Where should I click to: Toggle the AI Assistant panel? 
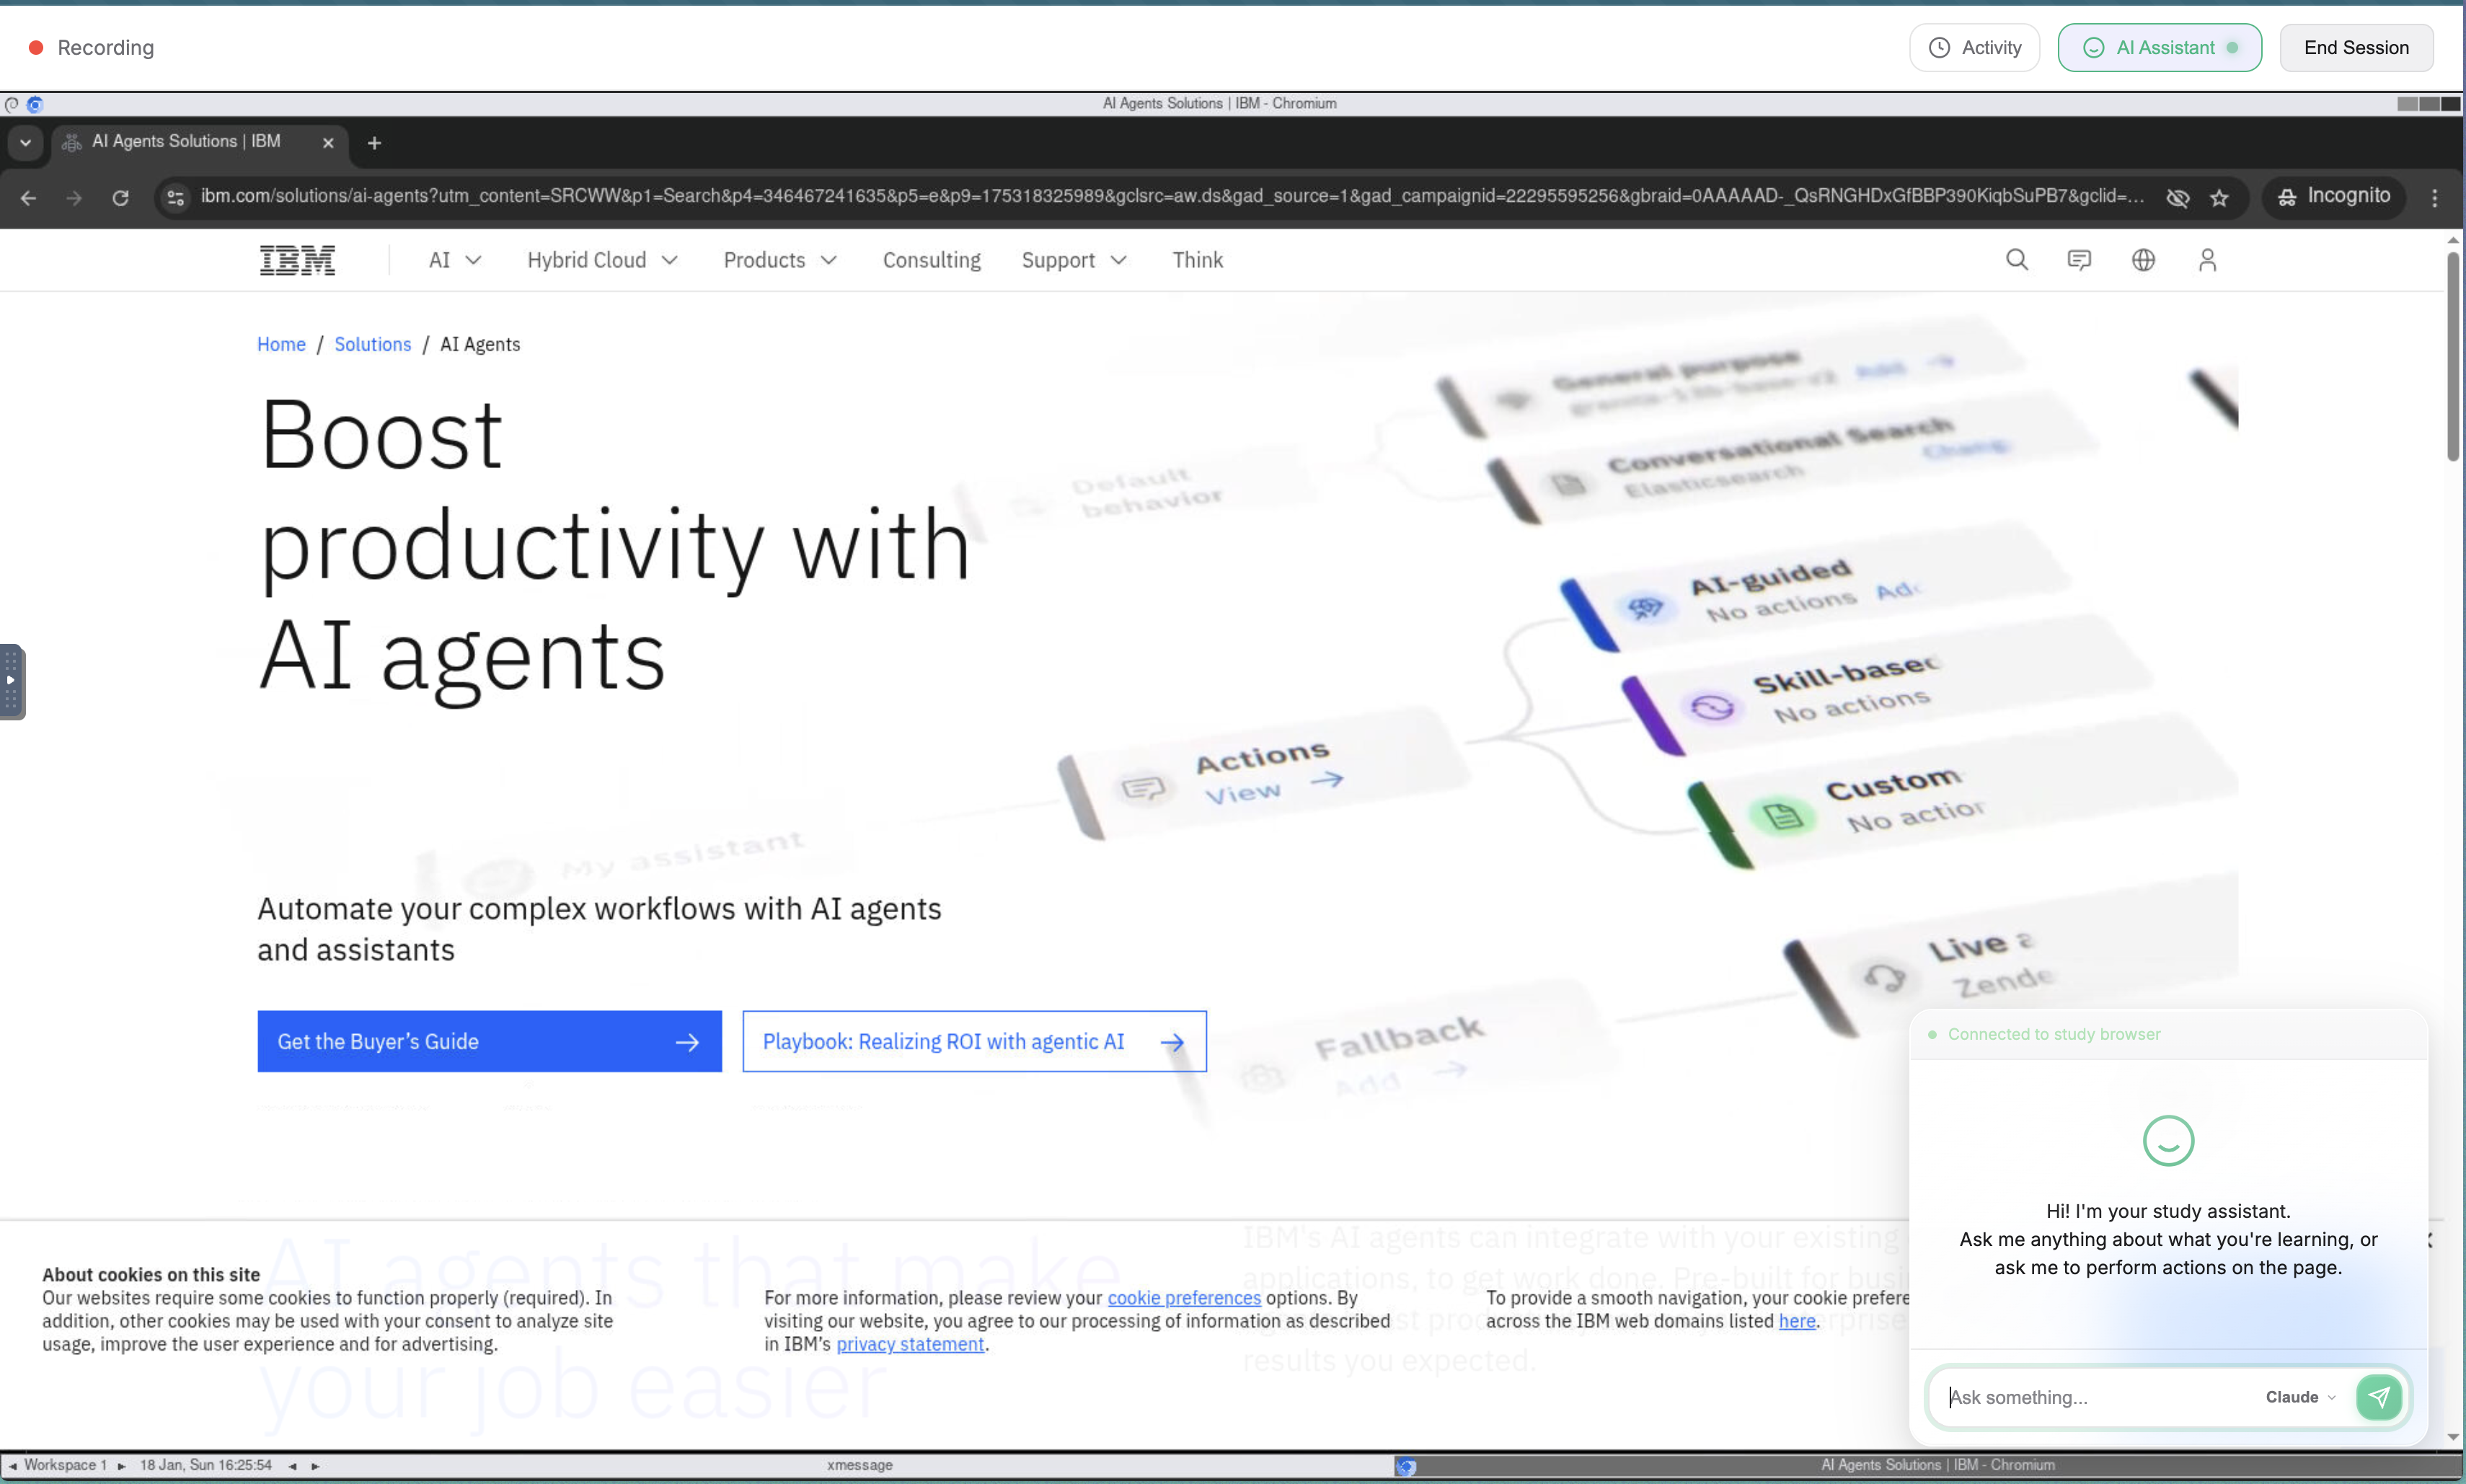click(2159, 48)
